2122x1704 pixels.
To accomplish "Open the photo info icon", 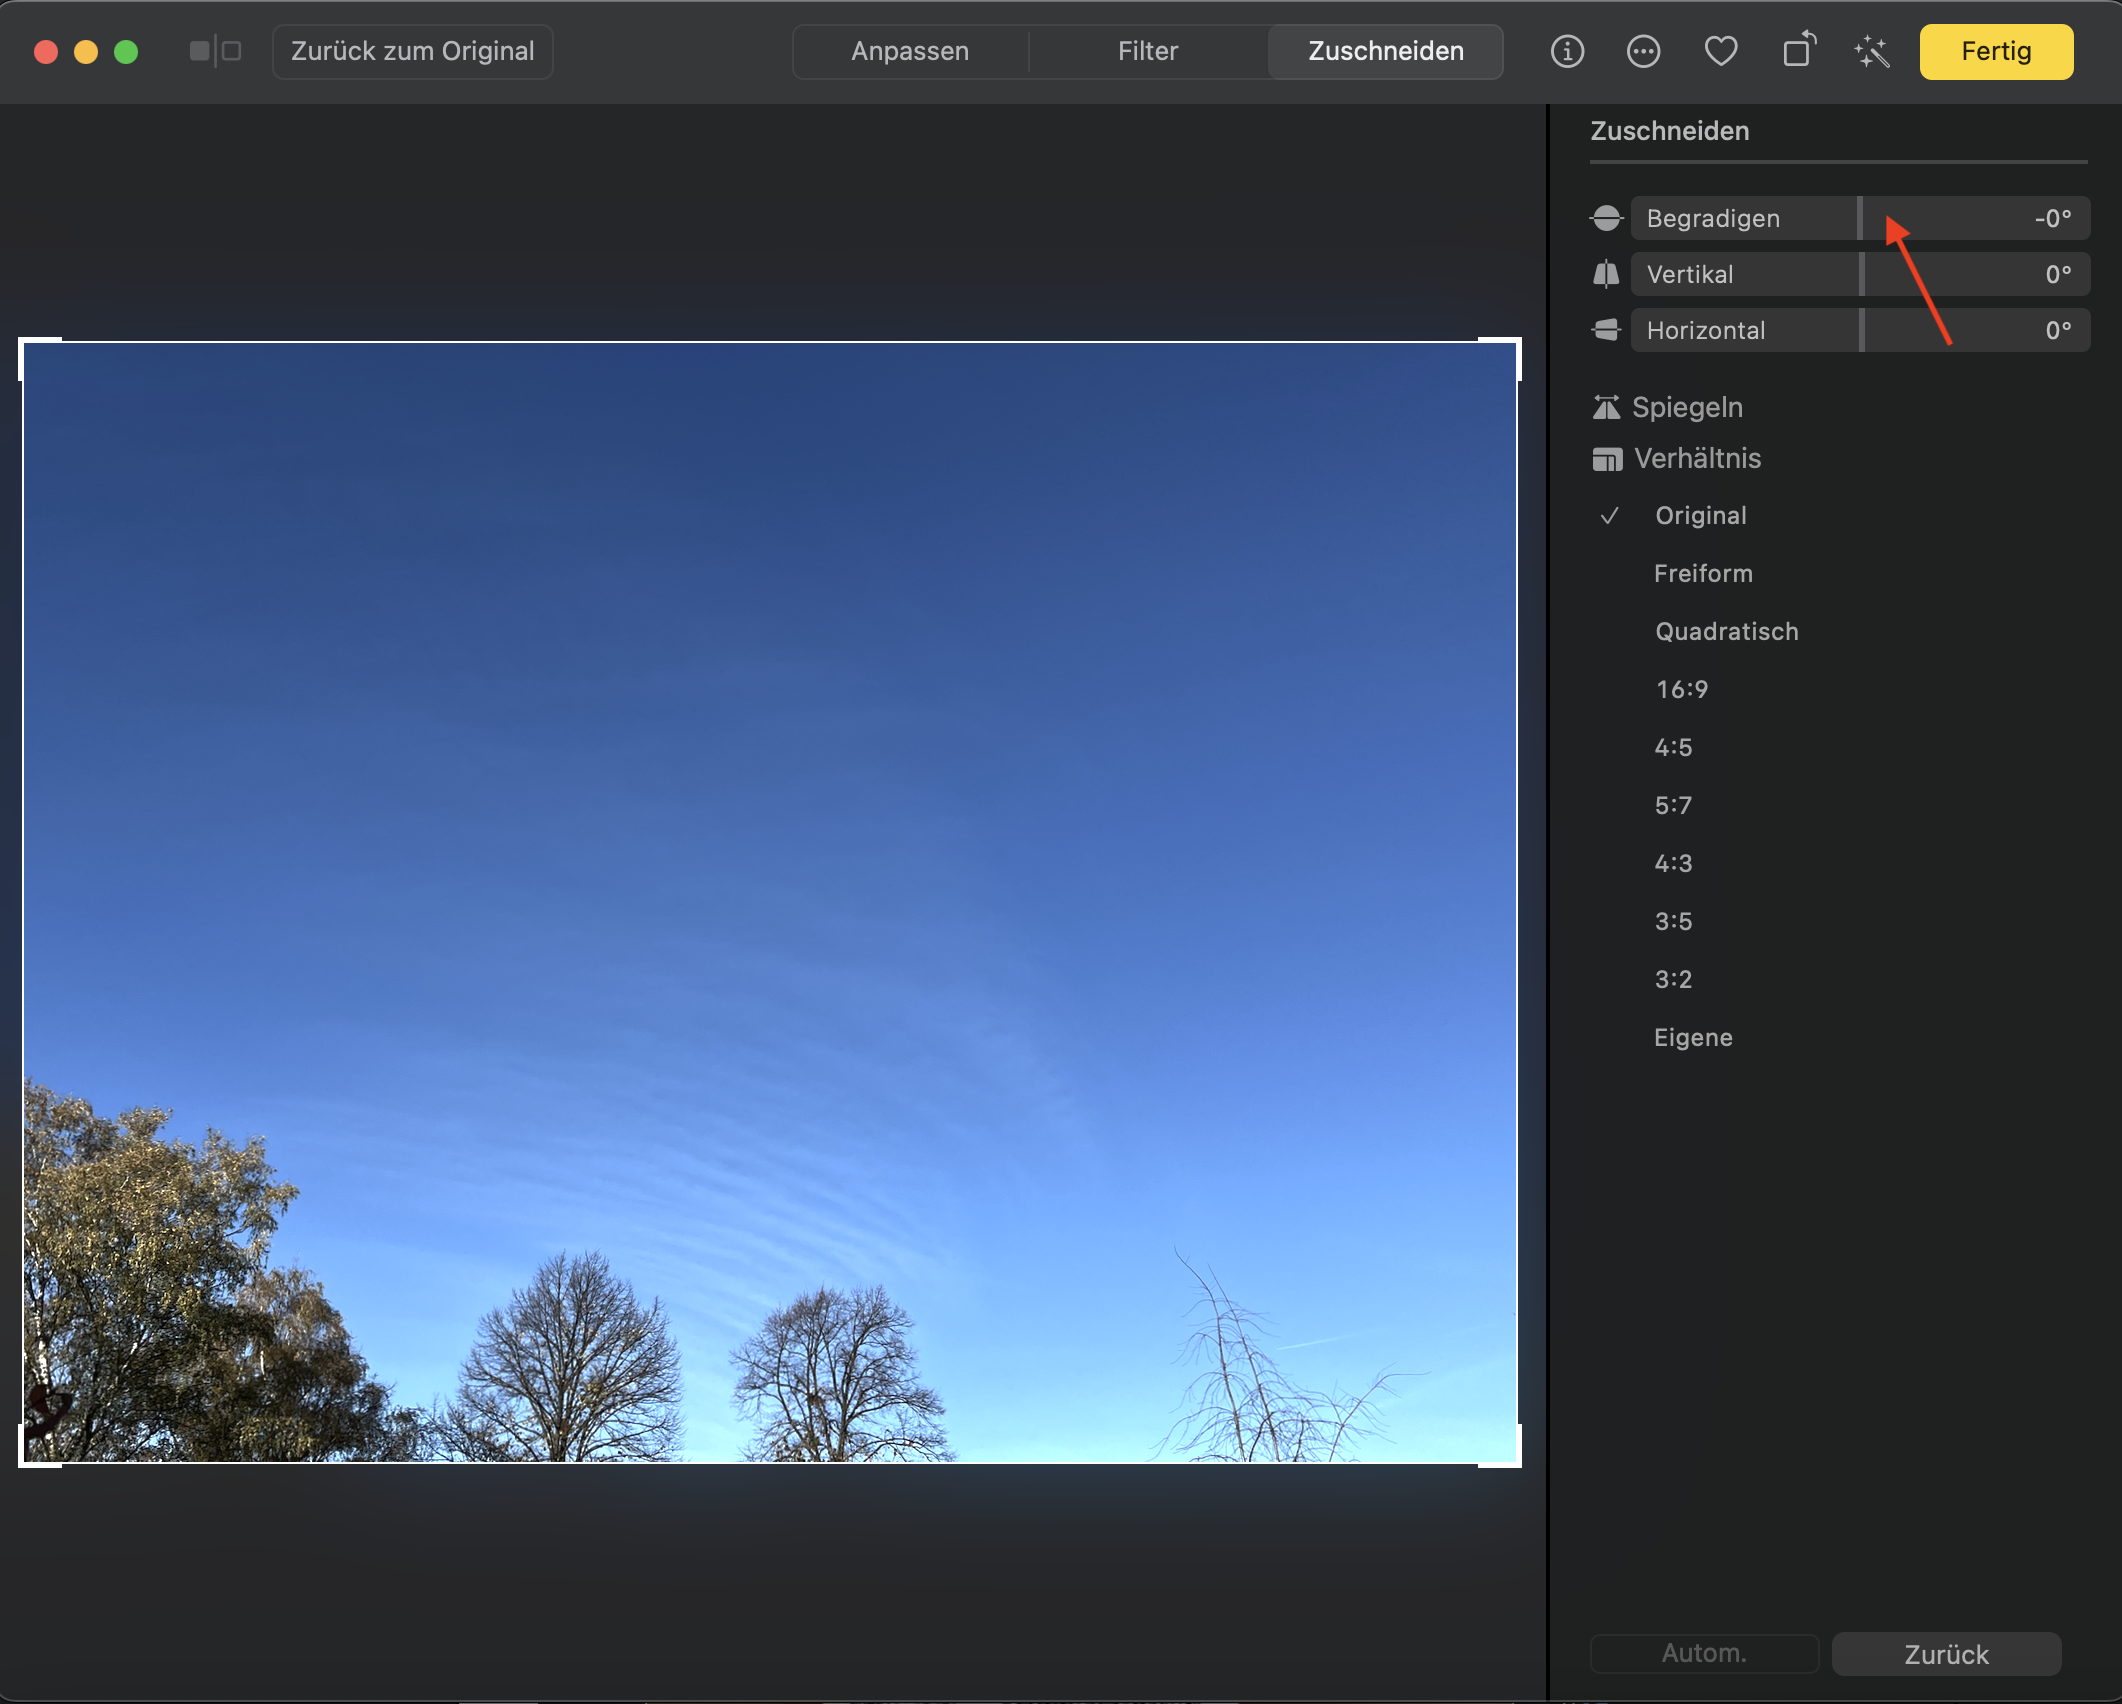I will pos(1567,51).
